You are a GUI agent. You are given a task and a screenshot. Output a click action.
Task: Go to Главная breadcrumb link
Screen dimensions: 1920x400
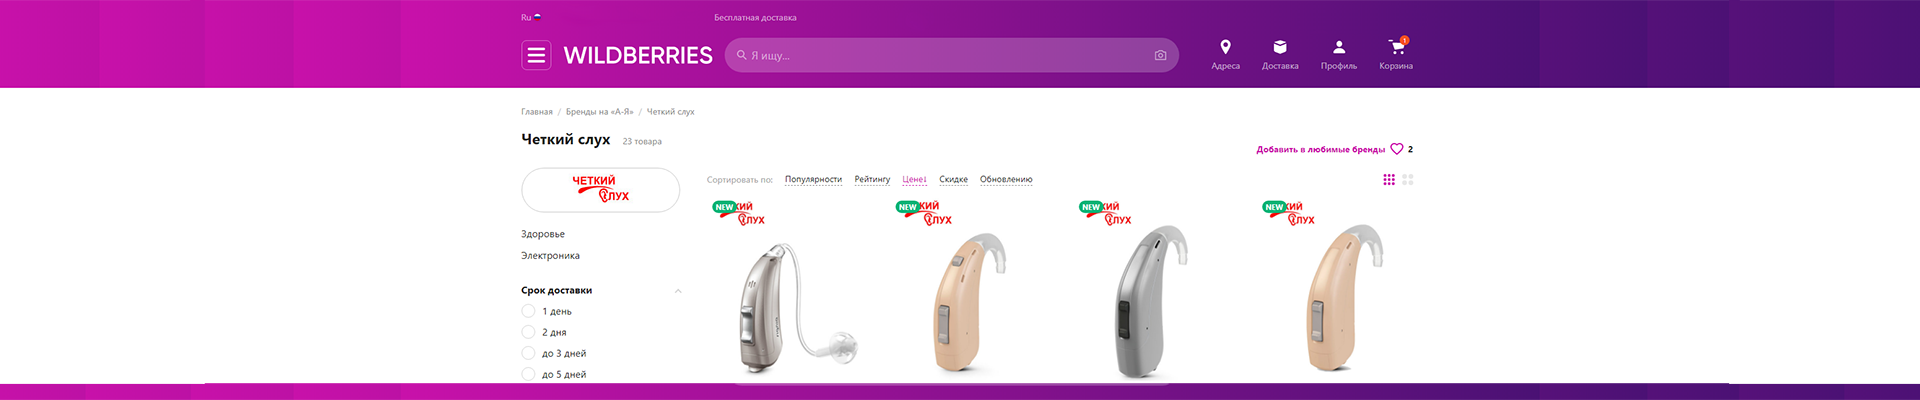tap(537, 112)
